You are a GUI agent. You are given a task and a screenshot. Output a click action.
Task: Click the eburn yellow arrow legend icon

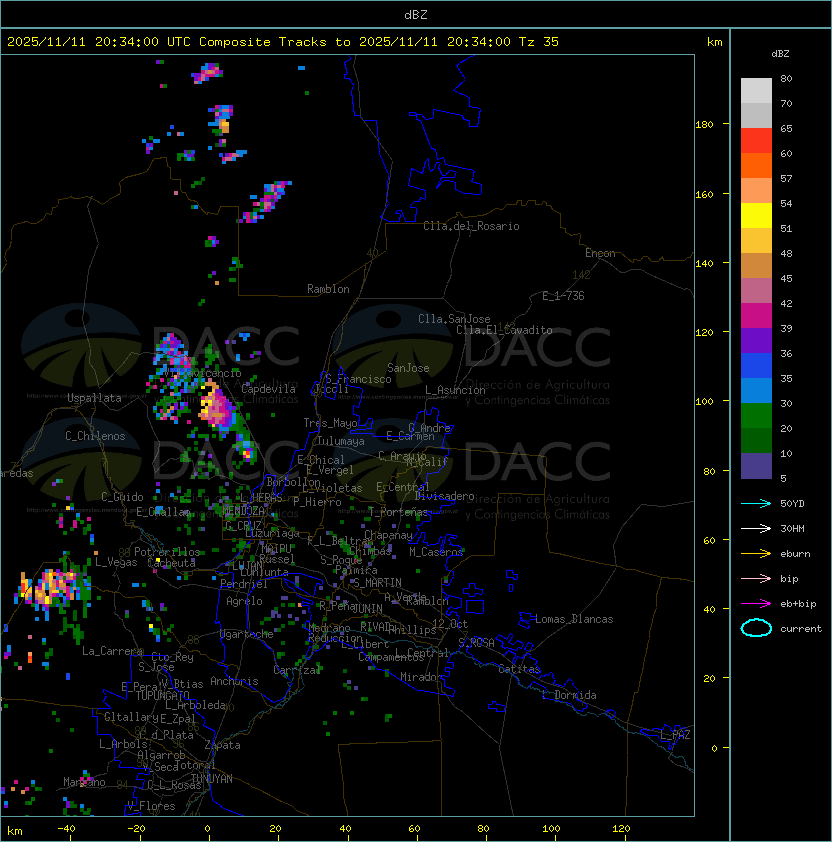pos(756,554)
